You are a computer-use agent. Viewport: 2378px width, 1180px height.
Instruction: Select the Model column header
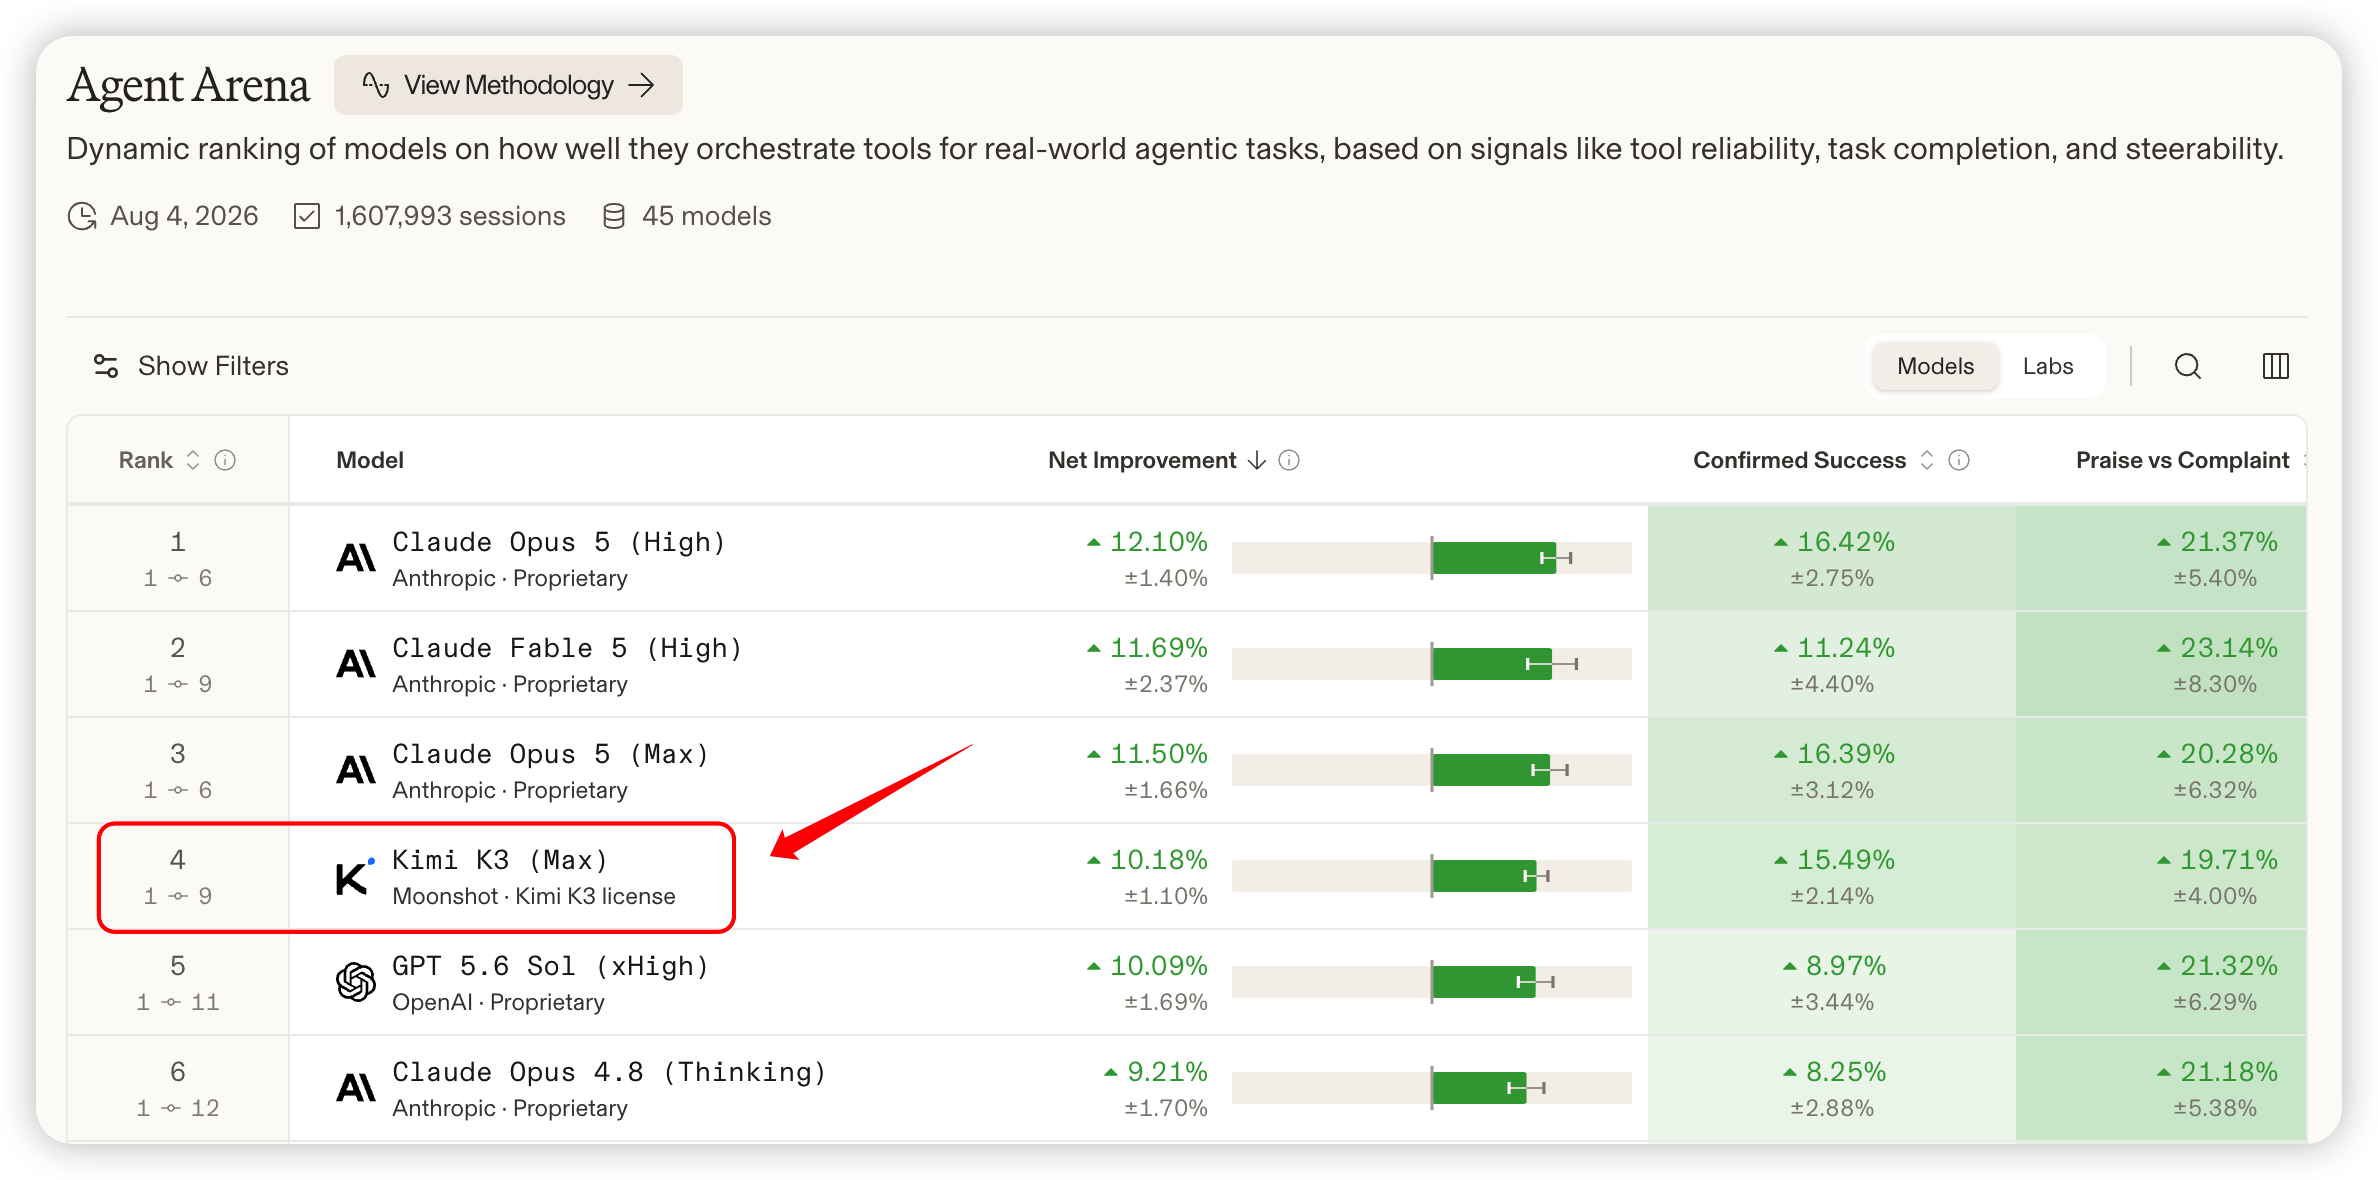point(370,460)
